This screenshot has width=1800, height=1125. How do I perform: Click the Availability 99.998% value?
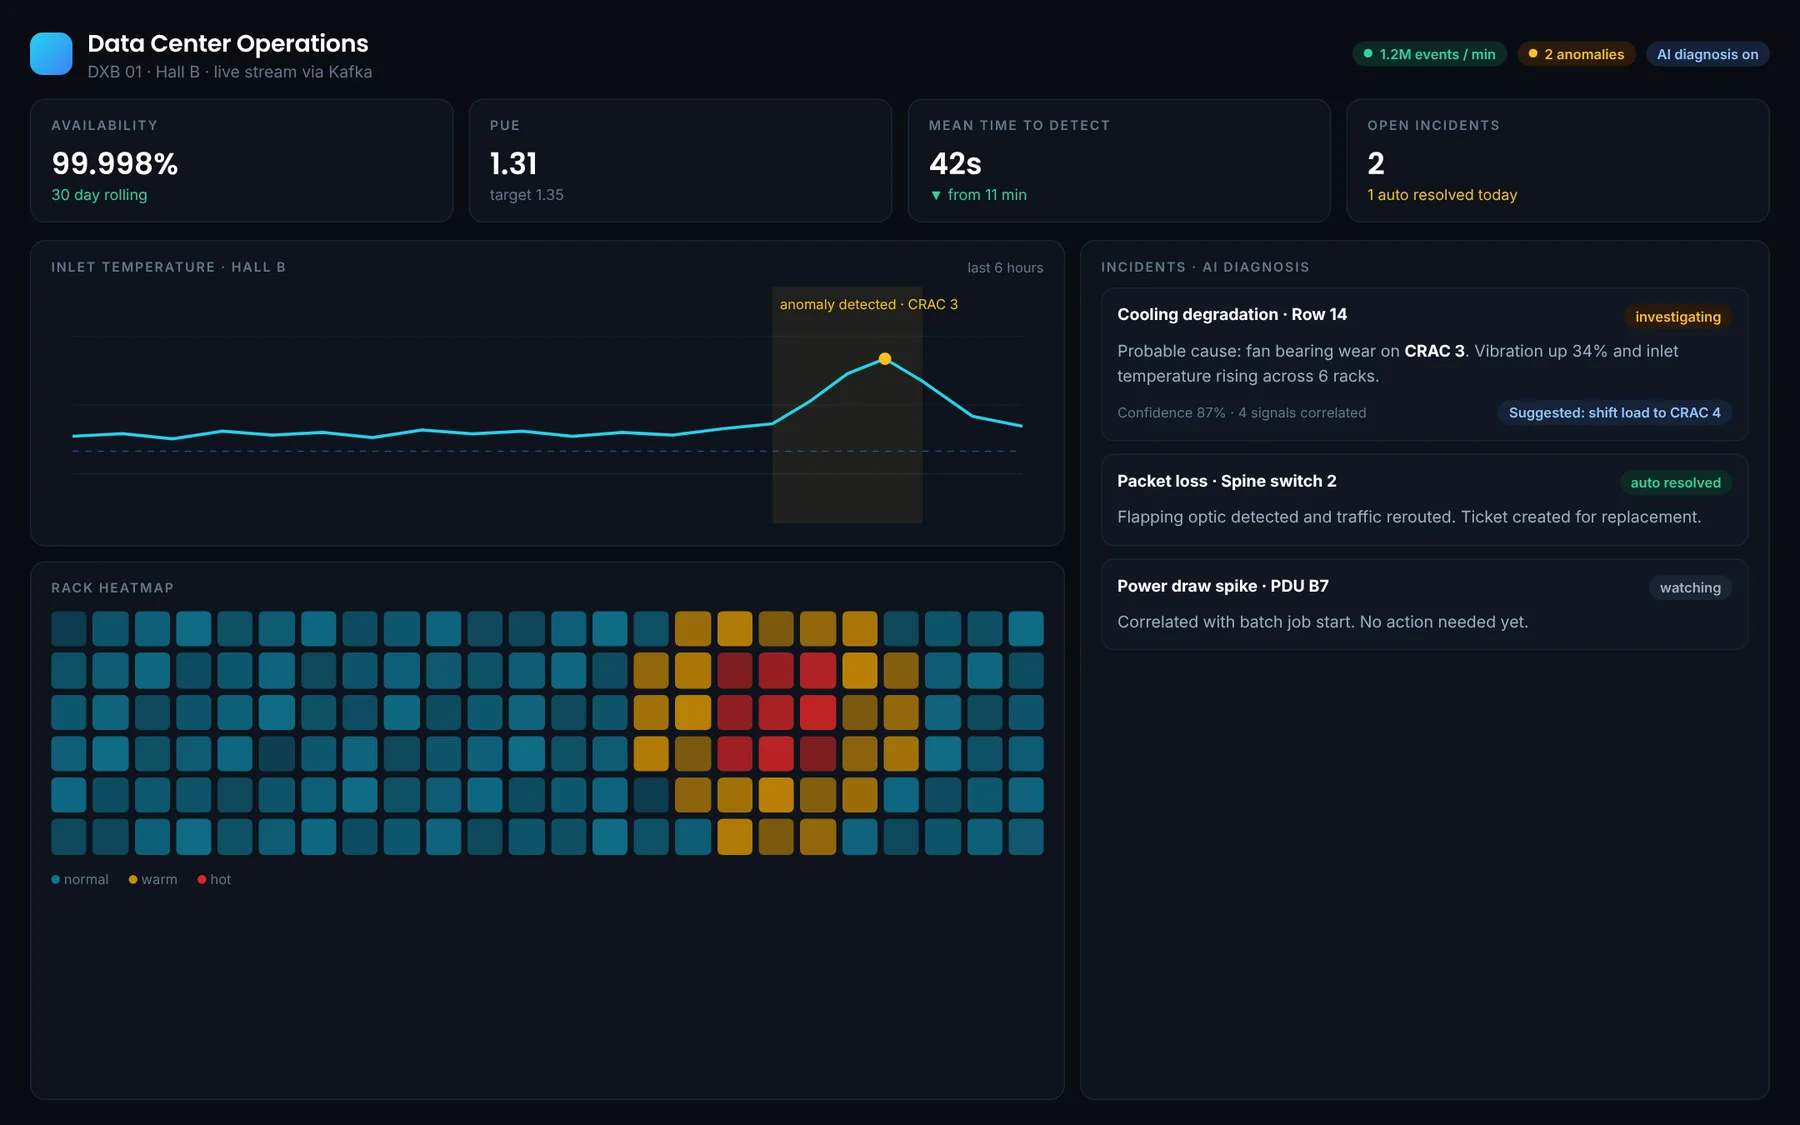(x=115, y=163)
